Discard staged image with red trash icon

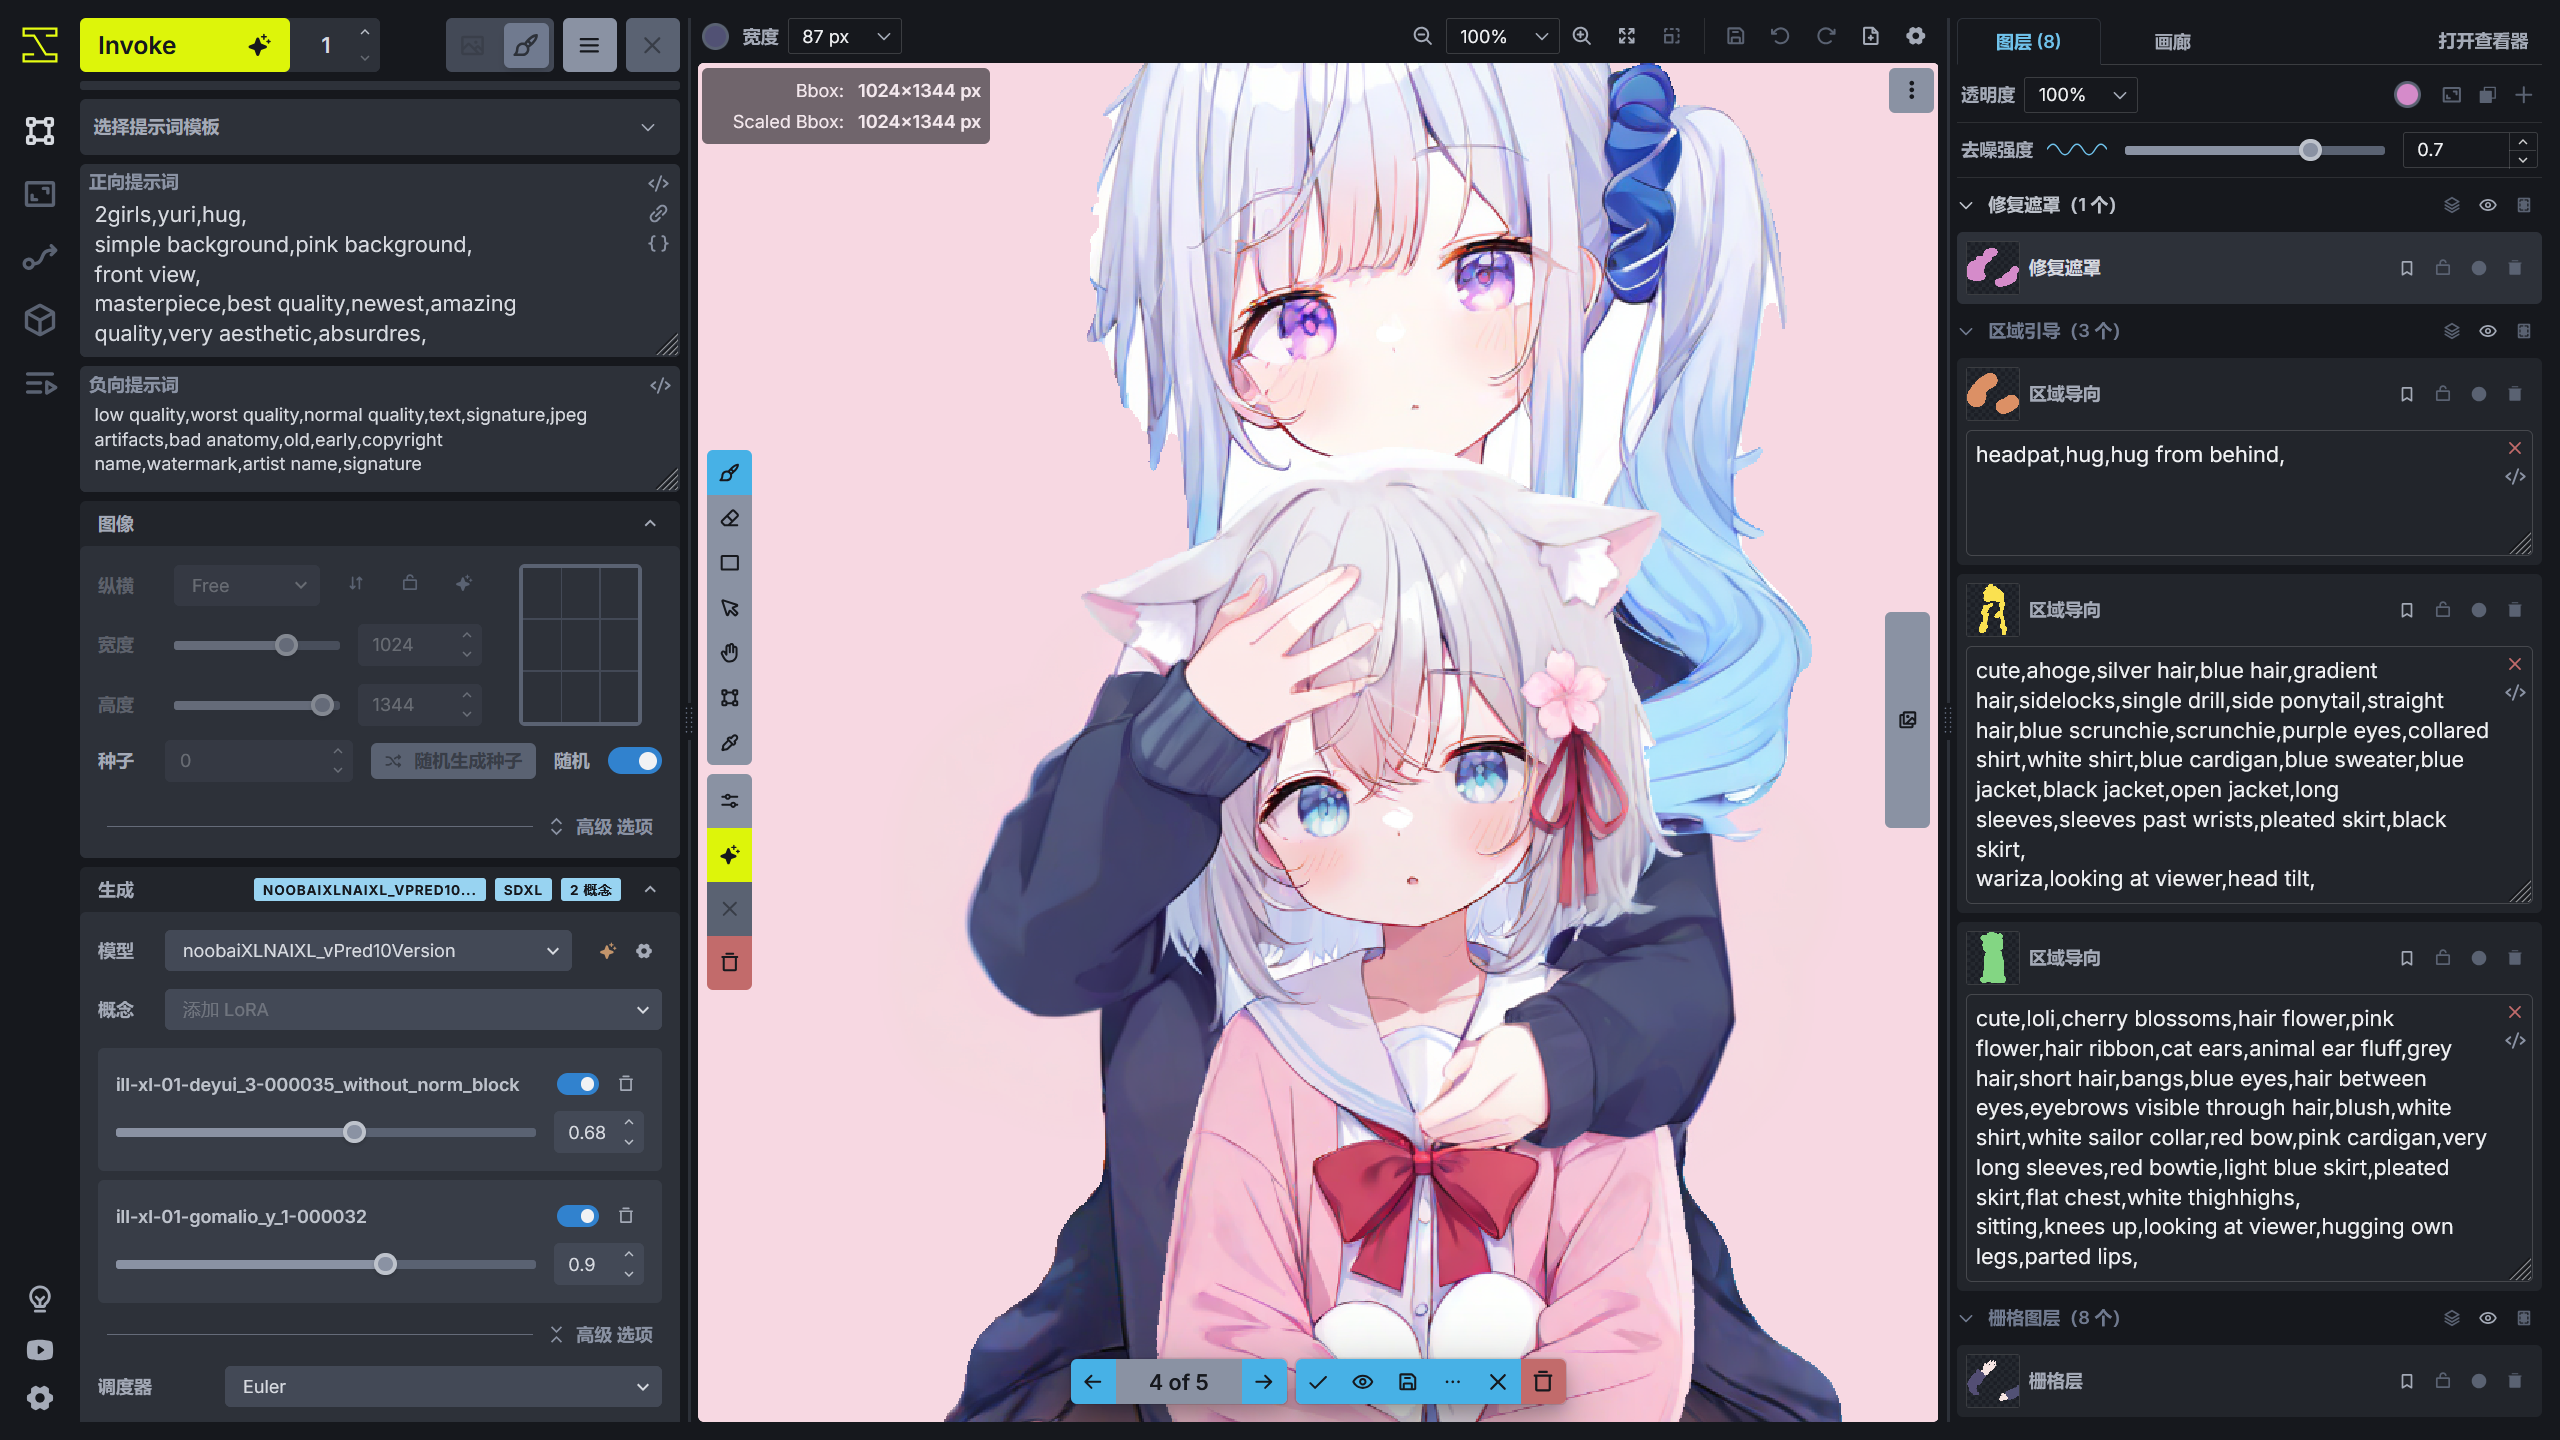(x=1543, y=1382)
